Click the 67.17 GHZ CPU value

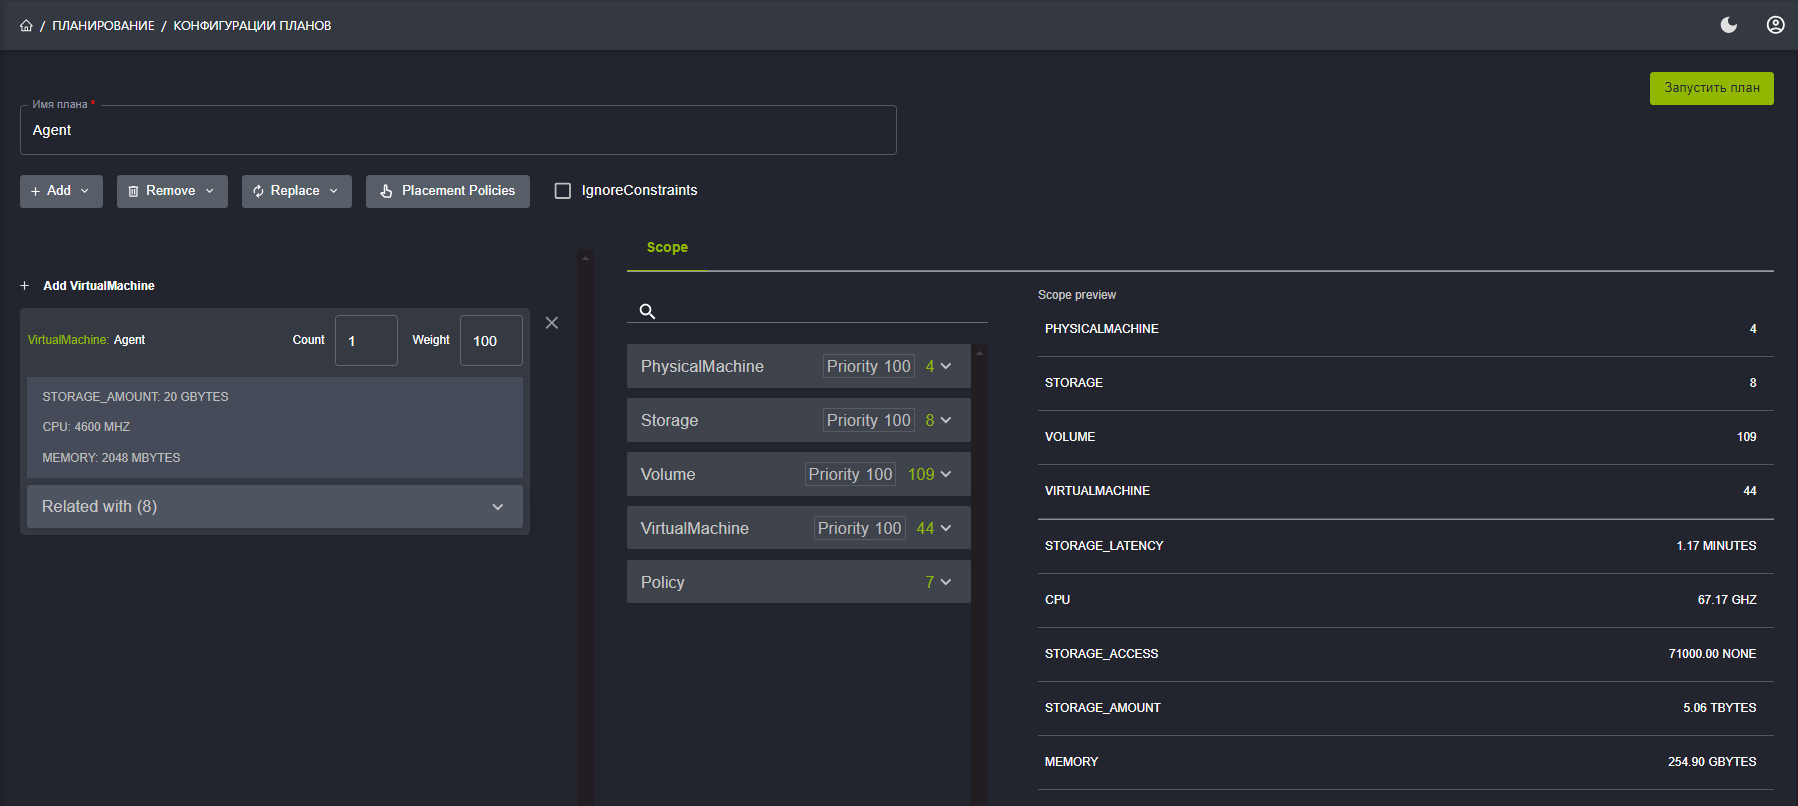click(x=1727, y=600)
